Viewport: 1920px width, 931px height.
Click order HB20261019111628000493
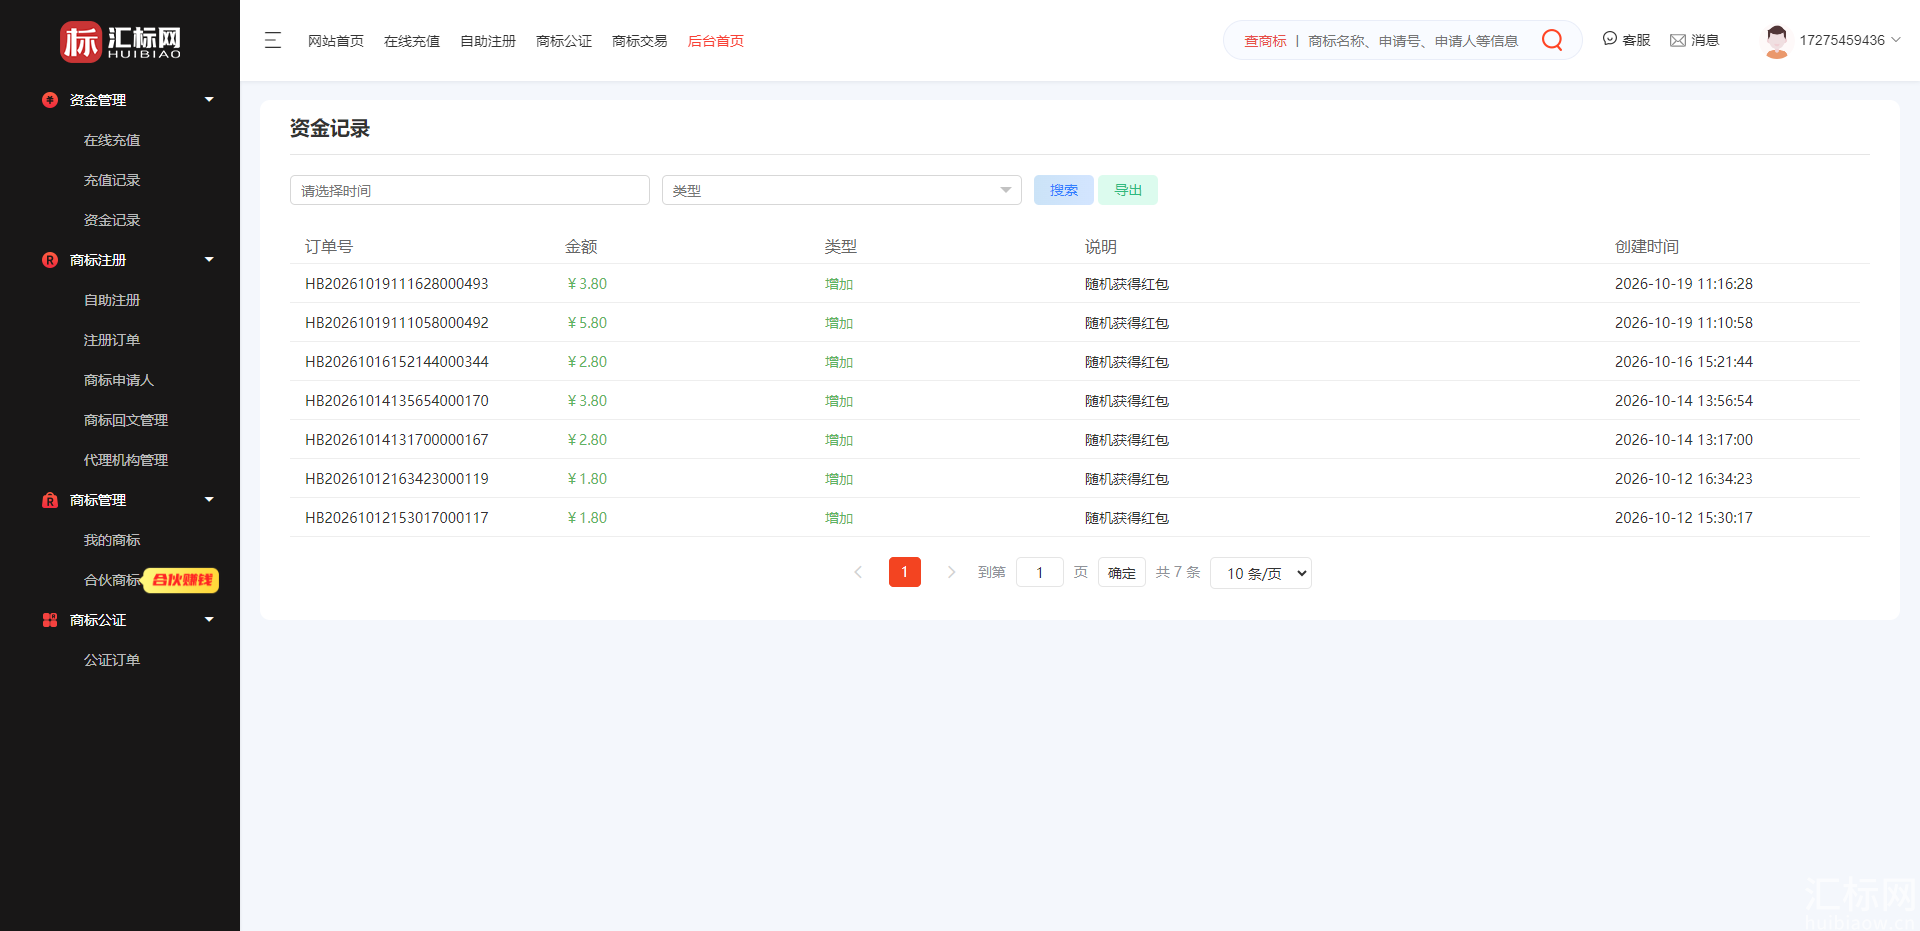click(x=397, y=284)
